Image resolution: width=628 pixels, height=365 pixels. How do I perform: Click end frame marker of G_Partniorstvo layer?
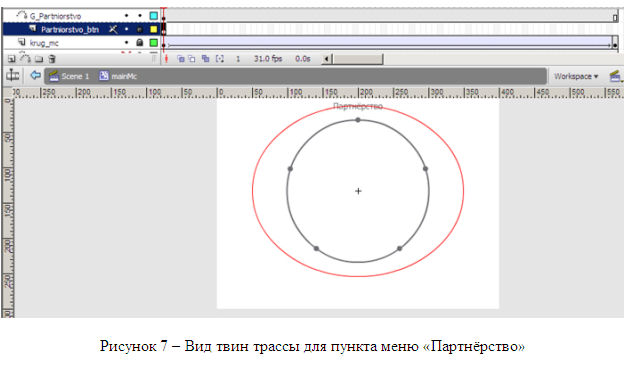(615, 17)
